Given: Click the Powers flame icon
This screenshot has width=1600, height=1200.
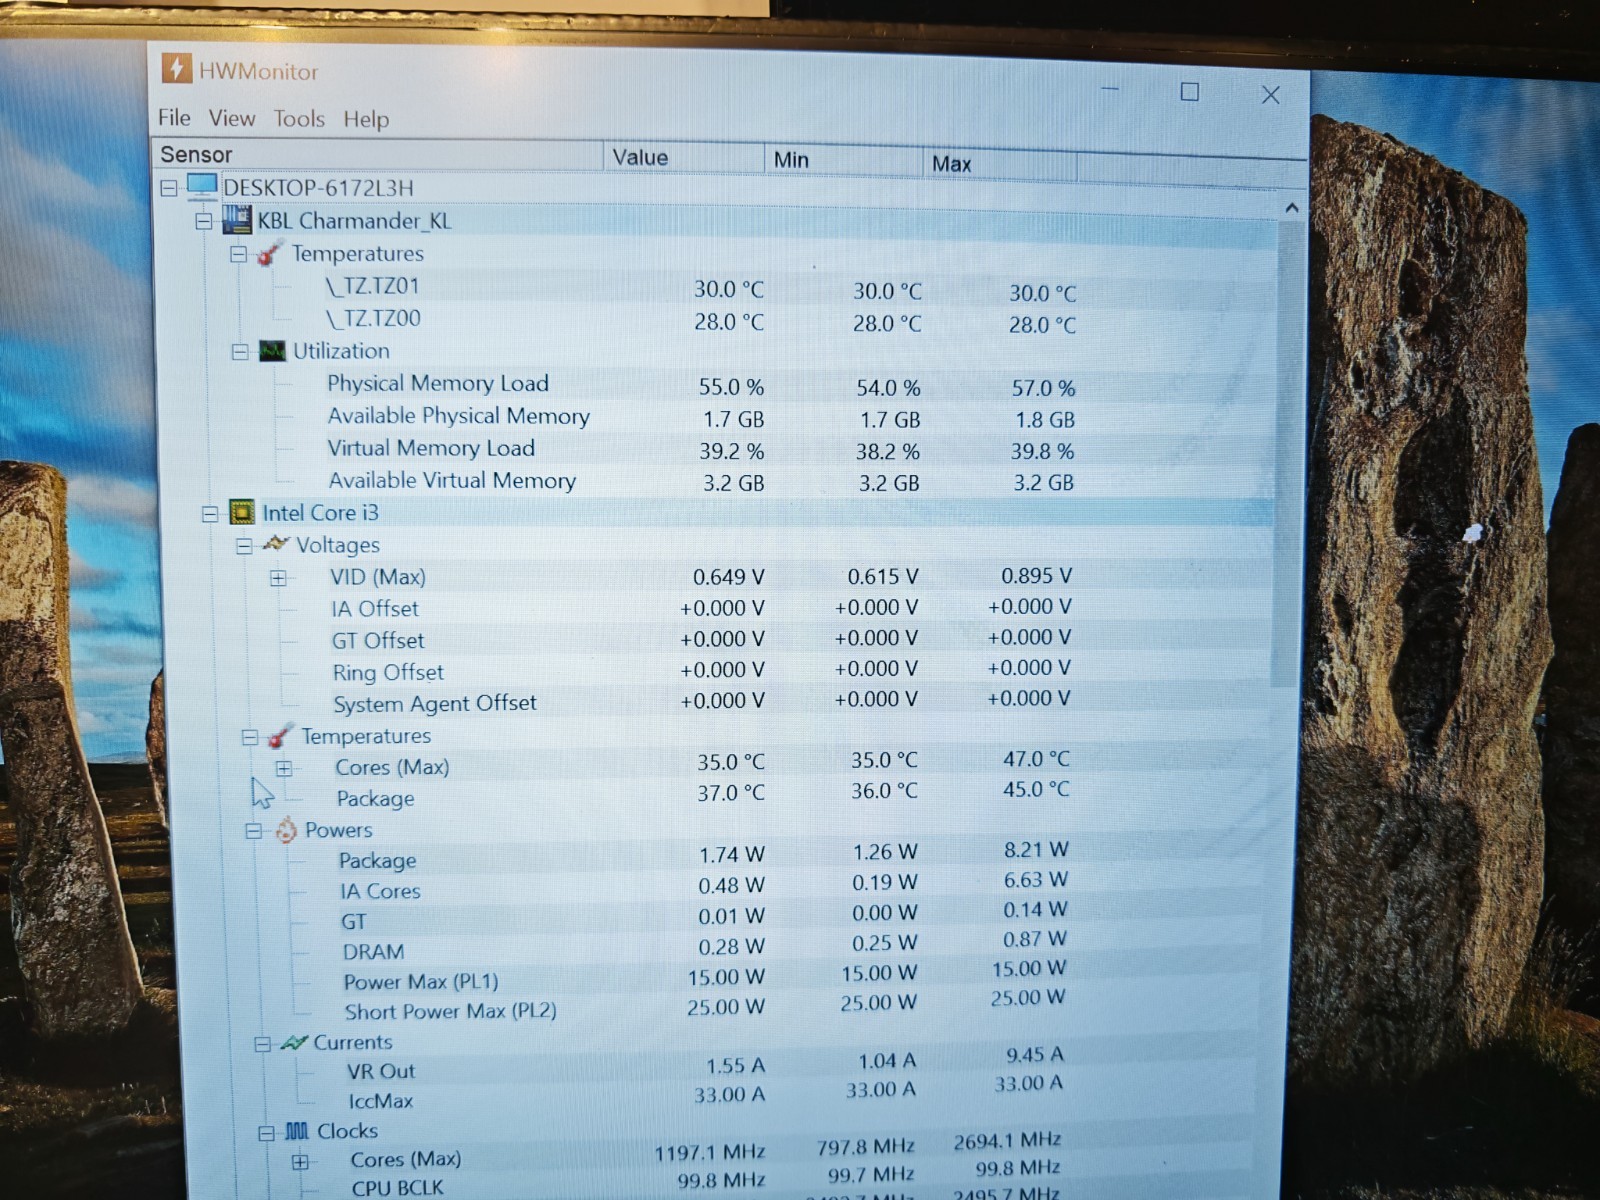Looking at the screenshot, I should (x=286, y=829).
